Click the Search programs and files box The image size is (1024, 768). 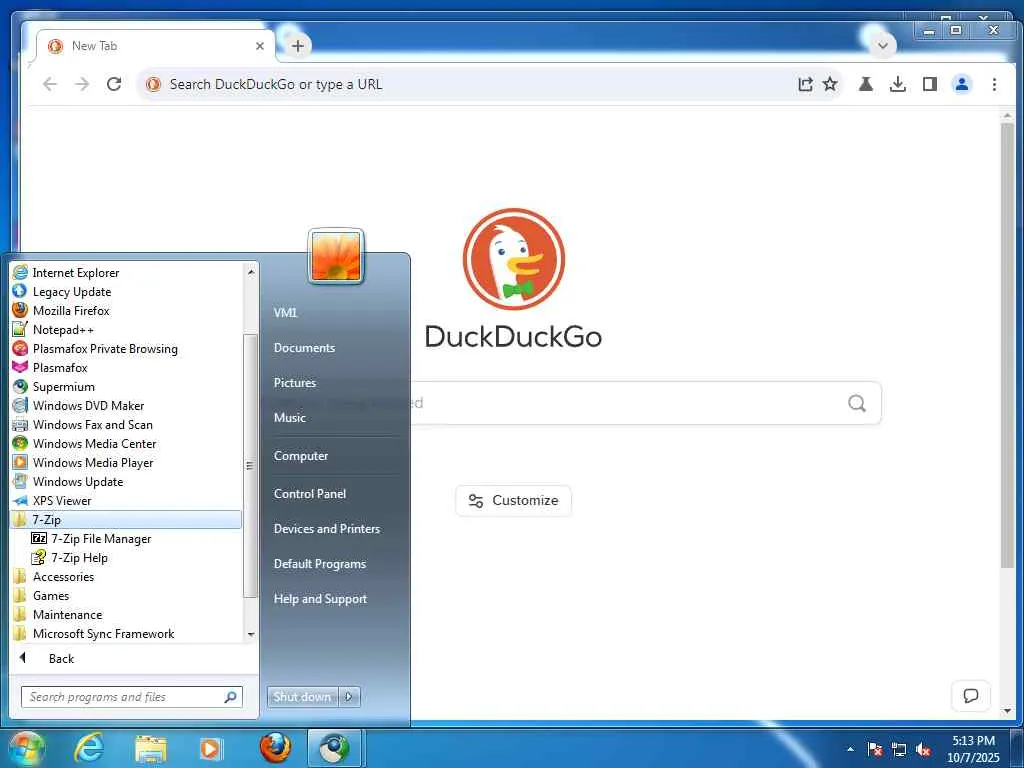[131, 697]
